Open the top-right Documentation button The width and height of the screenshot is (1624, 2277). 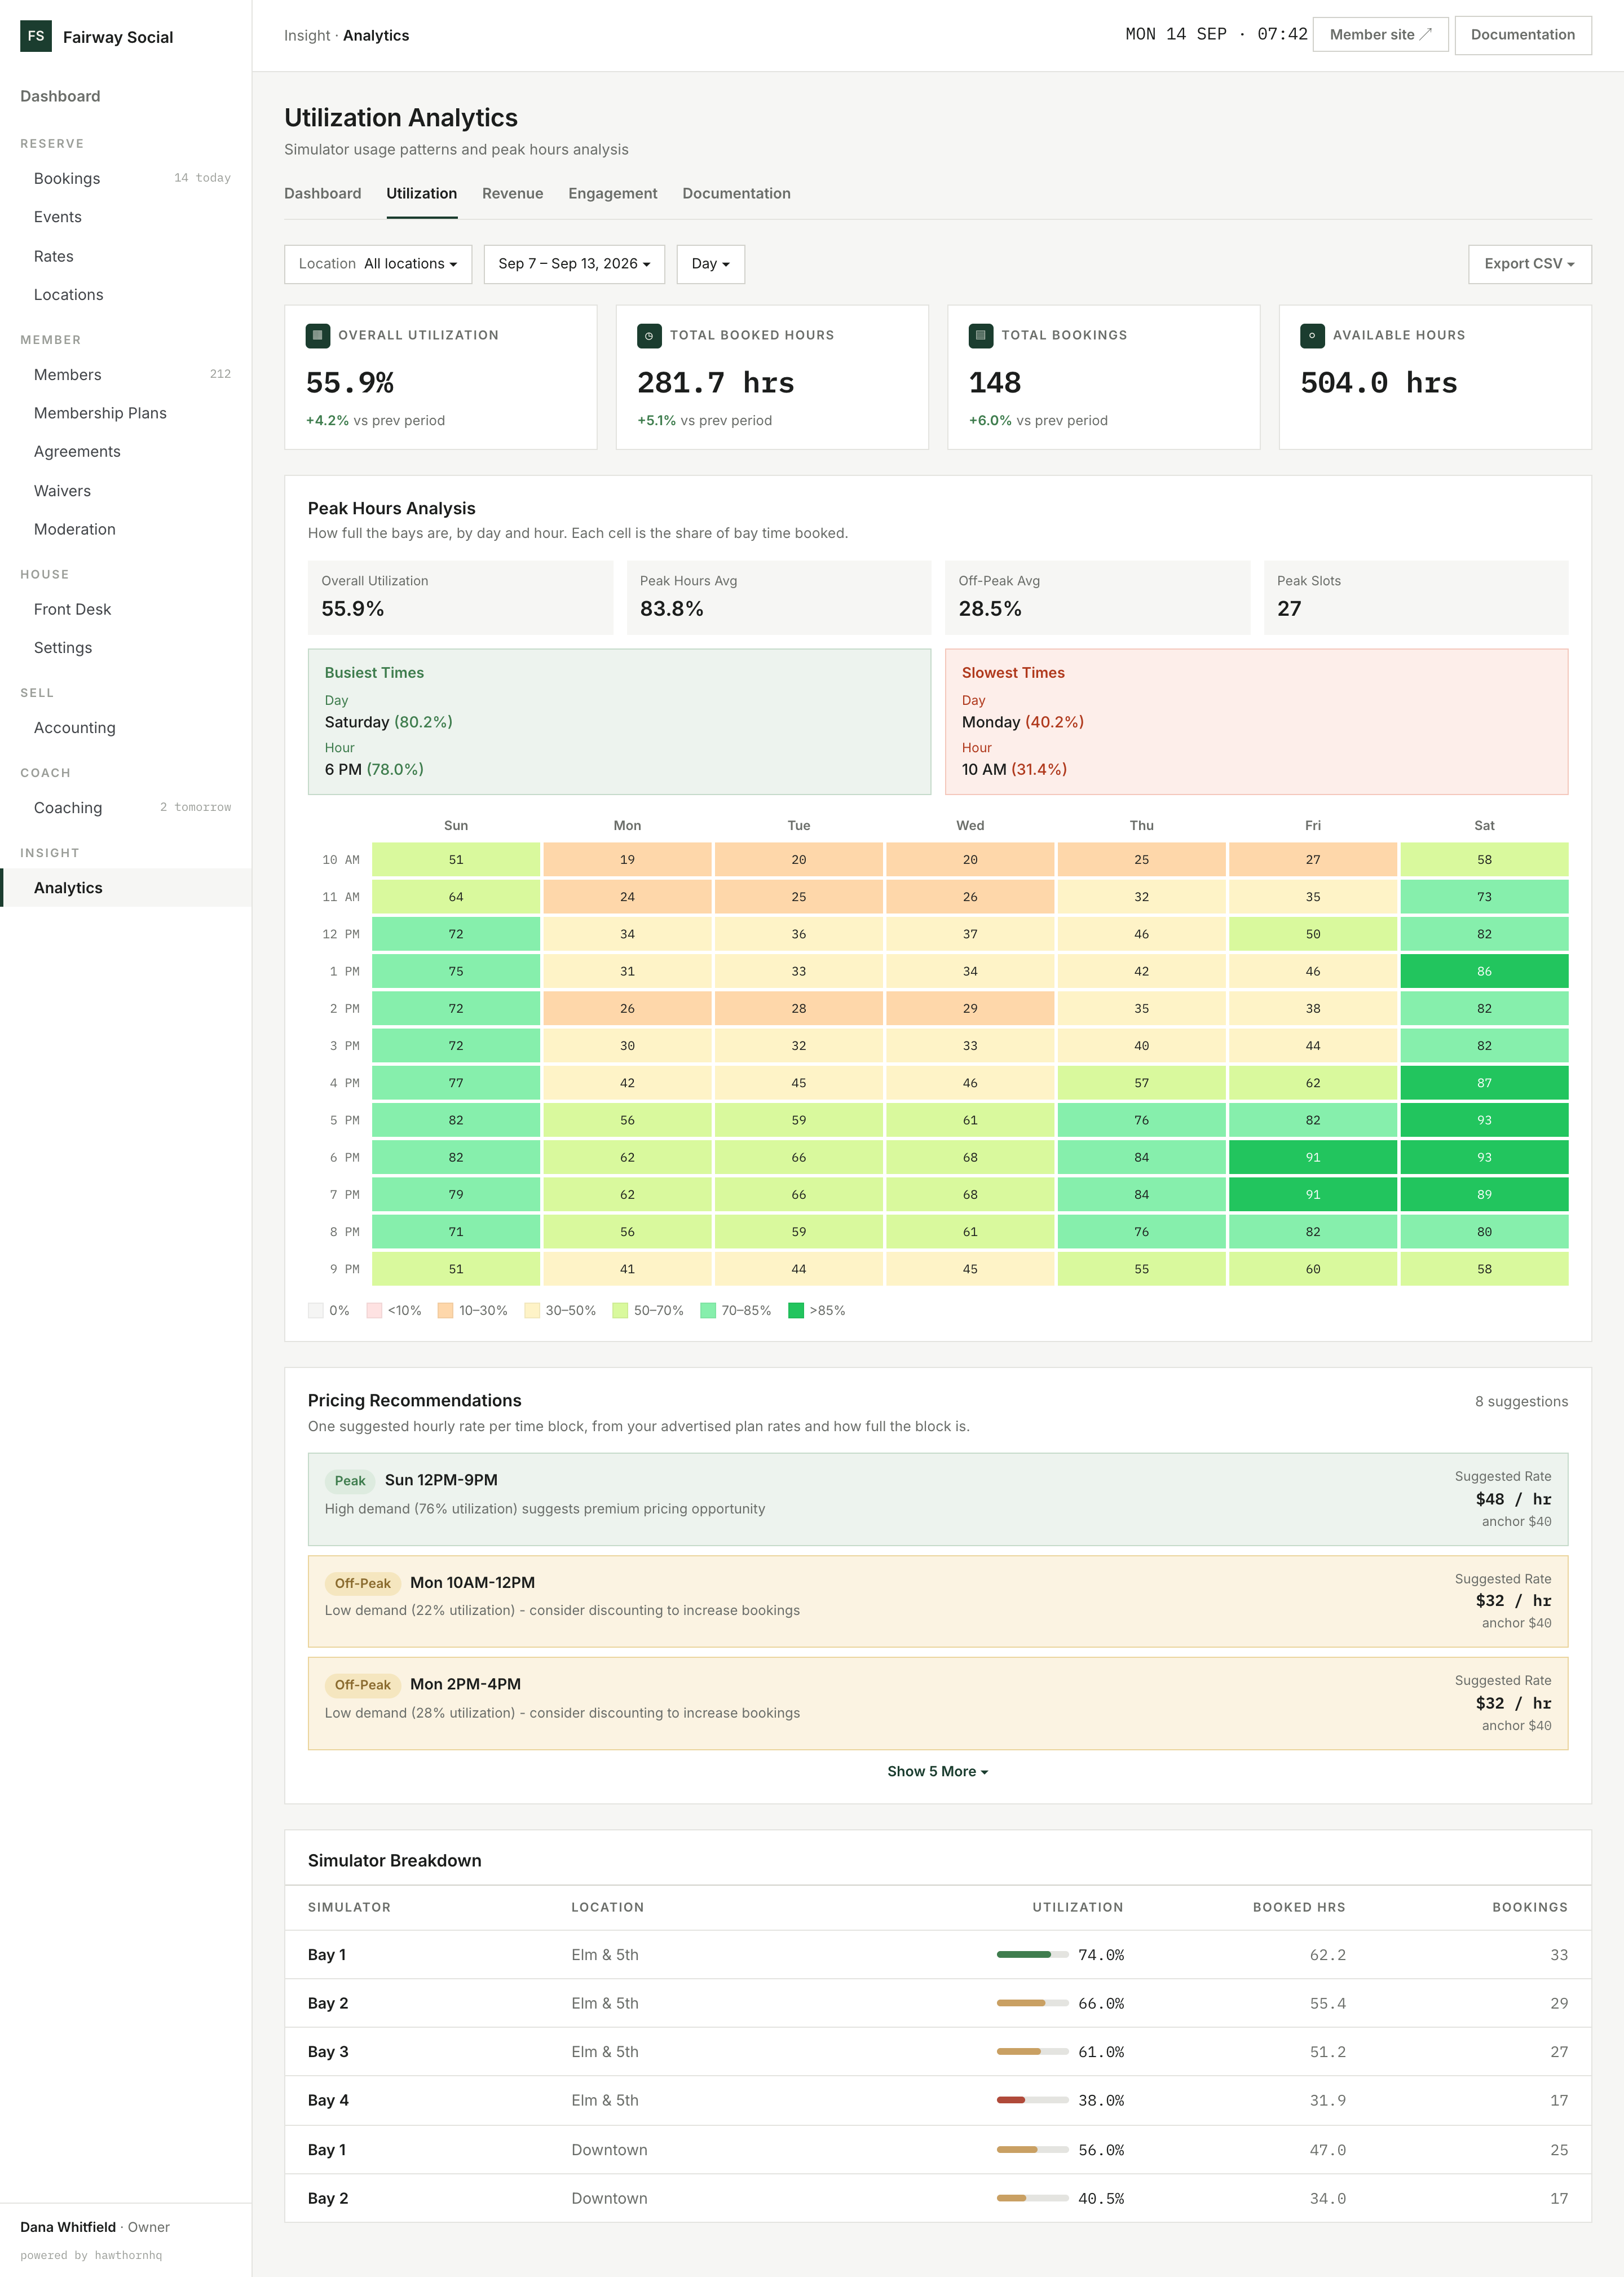pyautogui.click(x=1522, y=35)
